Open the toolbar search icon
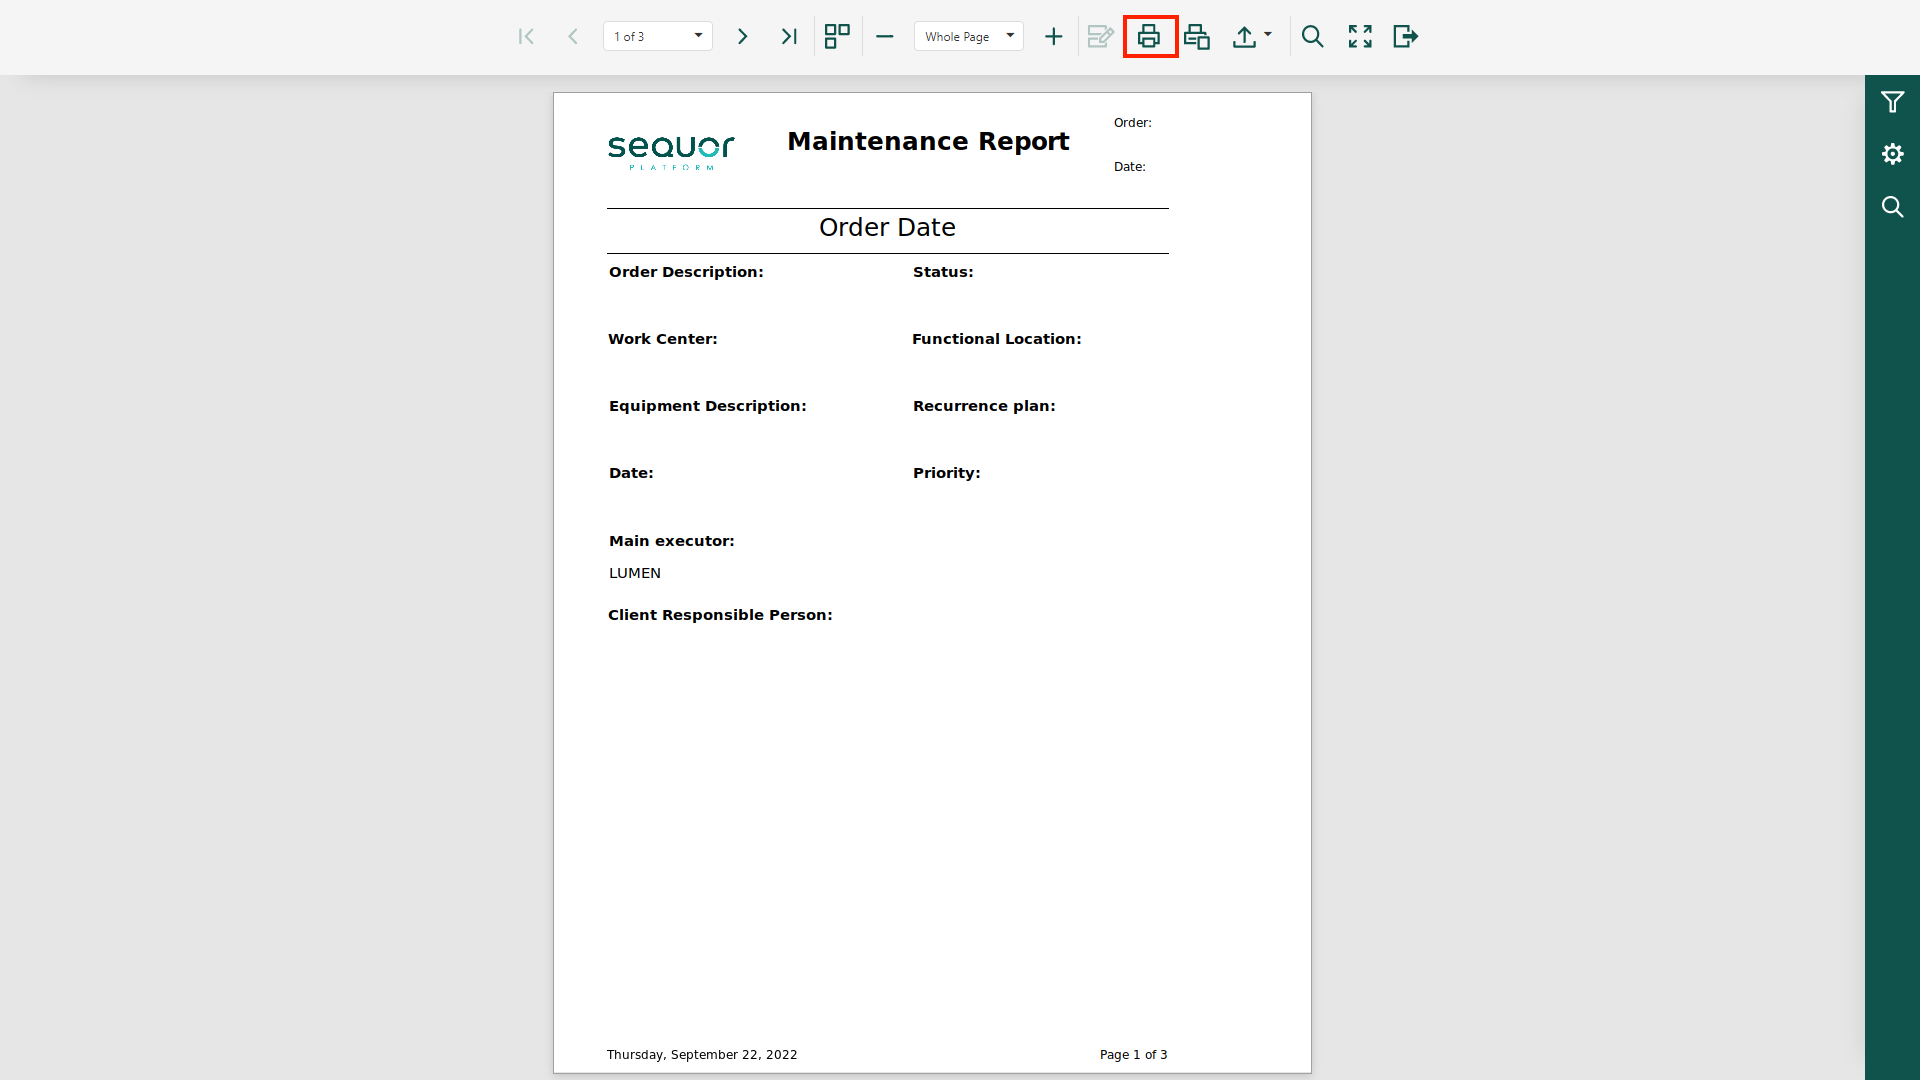 point(1313,37)
